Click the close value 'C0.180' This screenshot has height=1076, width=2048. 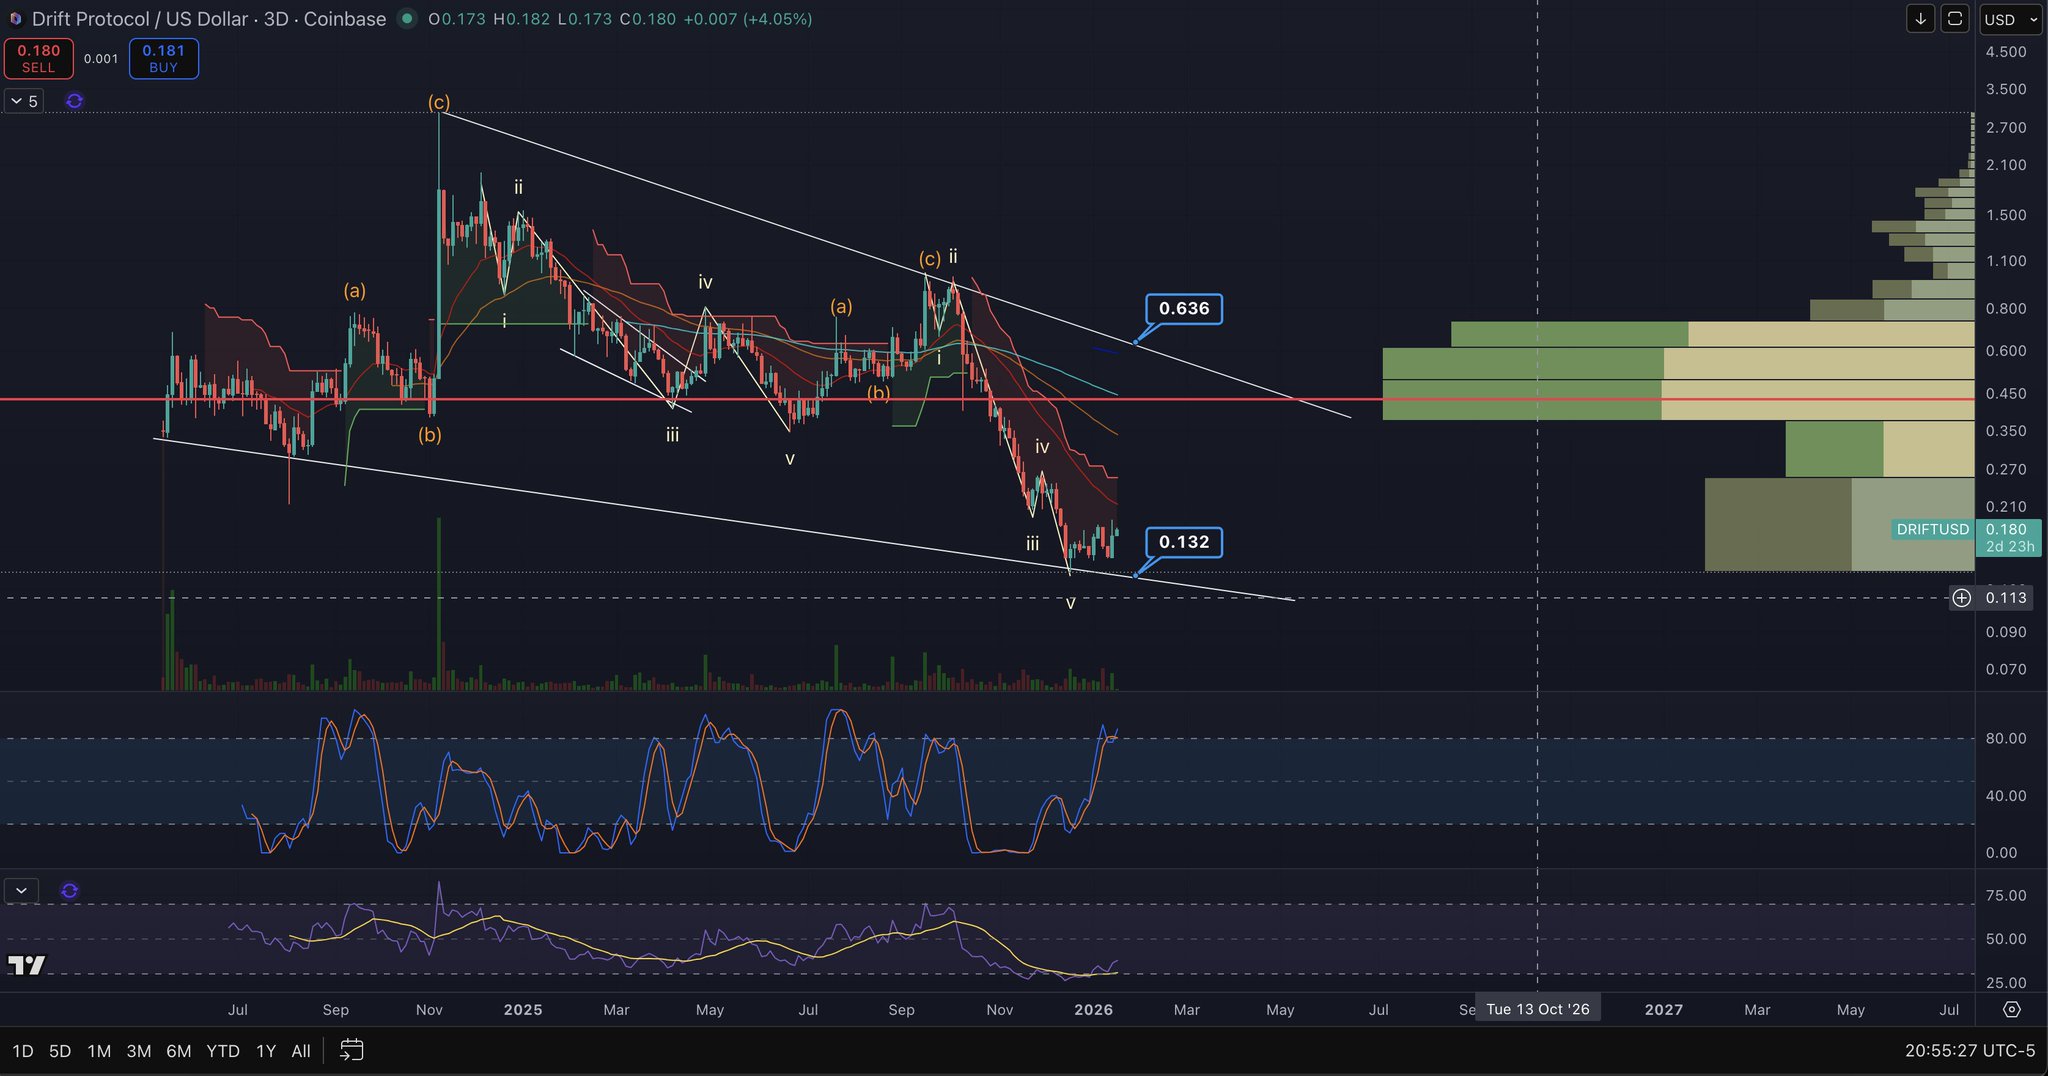(648, 19)
